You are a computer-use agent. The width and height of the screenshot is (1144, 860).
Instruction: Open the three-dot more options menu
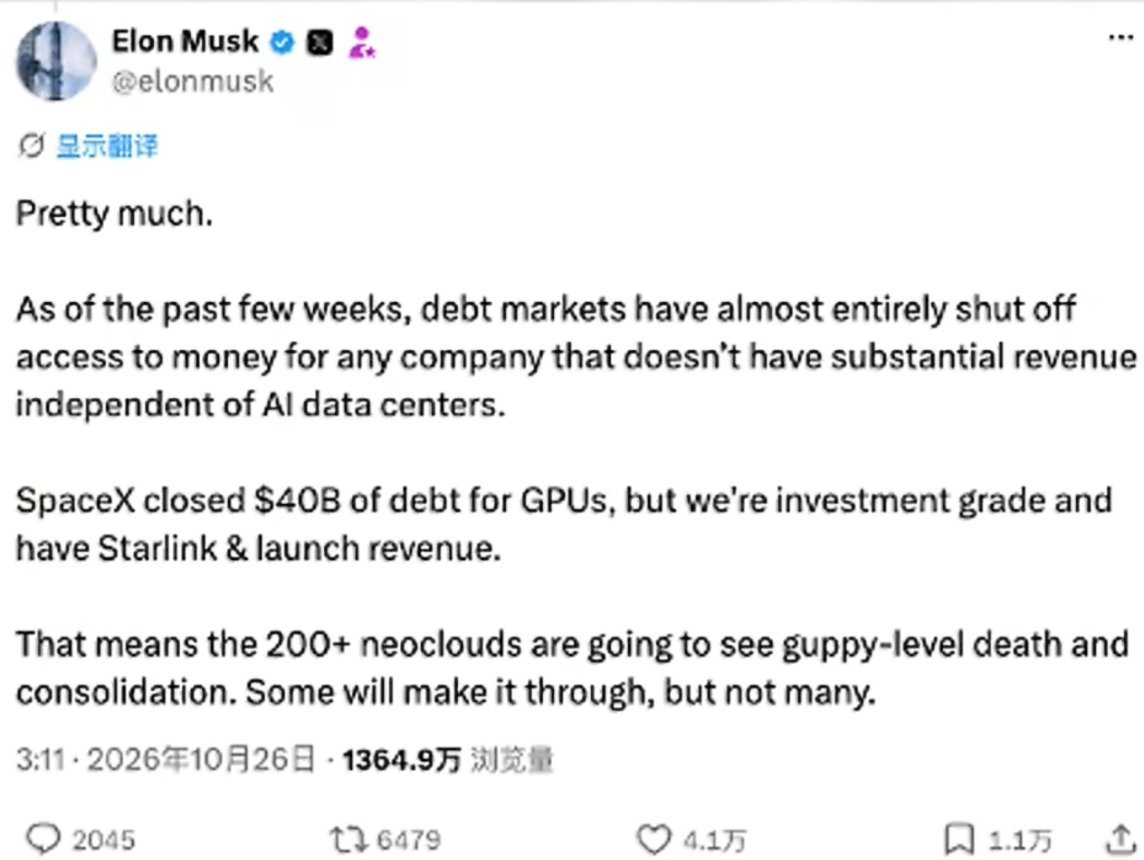click(x=1120, y=37)
